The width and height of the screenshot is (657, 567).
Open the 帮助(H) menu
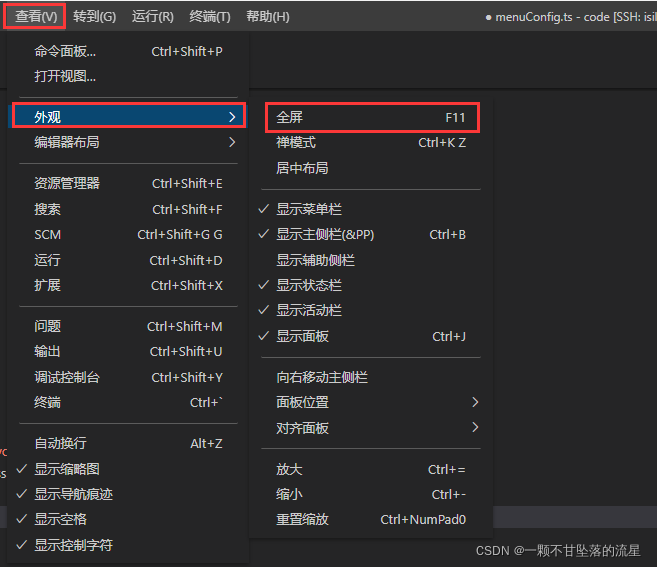[268, 16]
